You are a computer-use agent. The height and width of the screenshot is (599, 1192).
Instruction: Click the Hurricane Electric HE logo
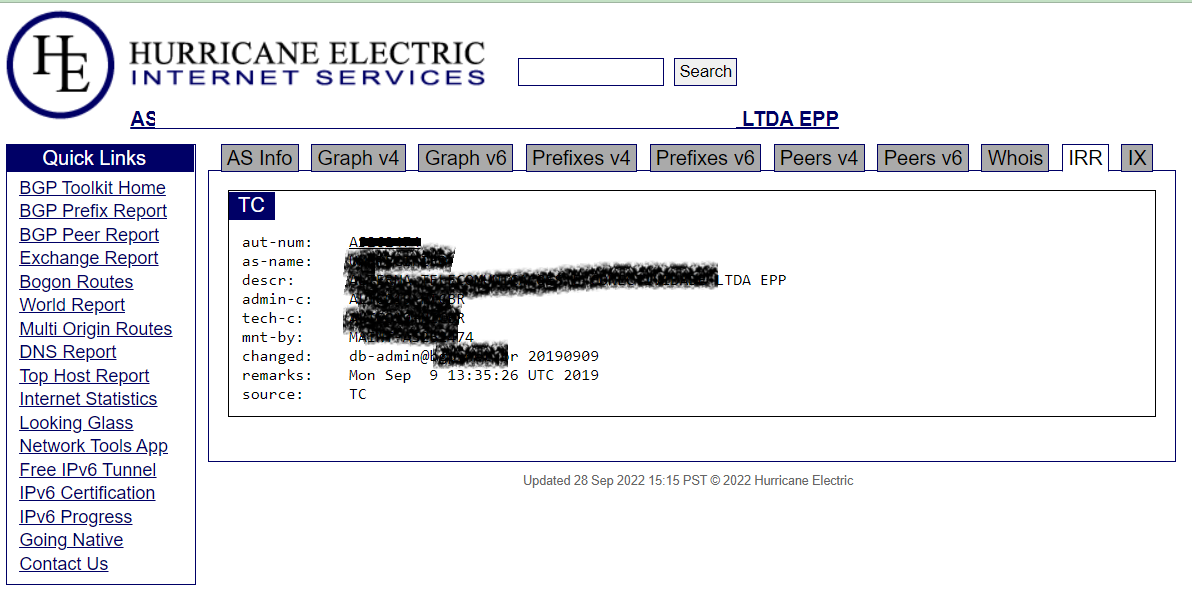click(60, 65)
